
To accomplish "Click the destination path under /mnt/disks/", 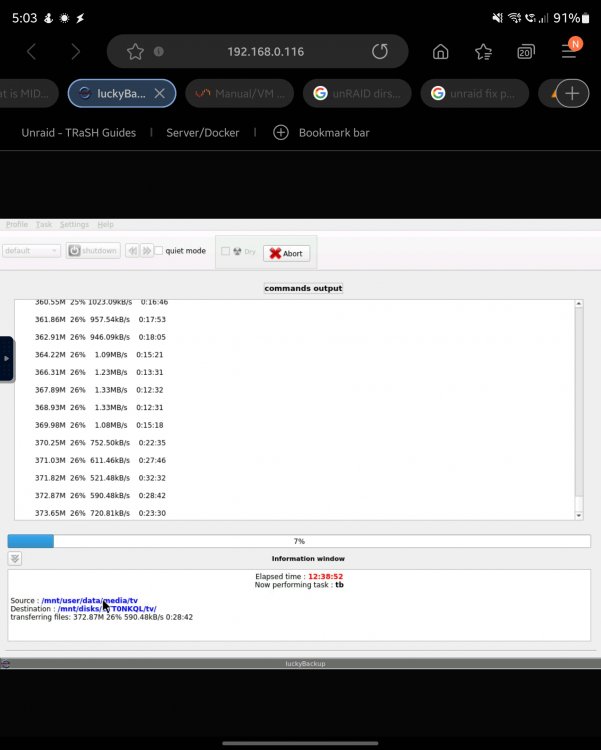I will pos(107,609).
